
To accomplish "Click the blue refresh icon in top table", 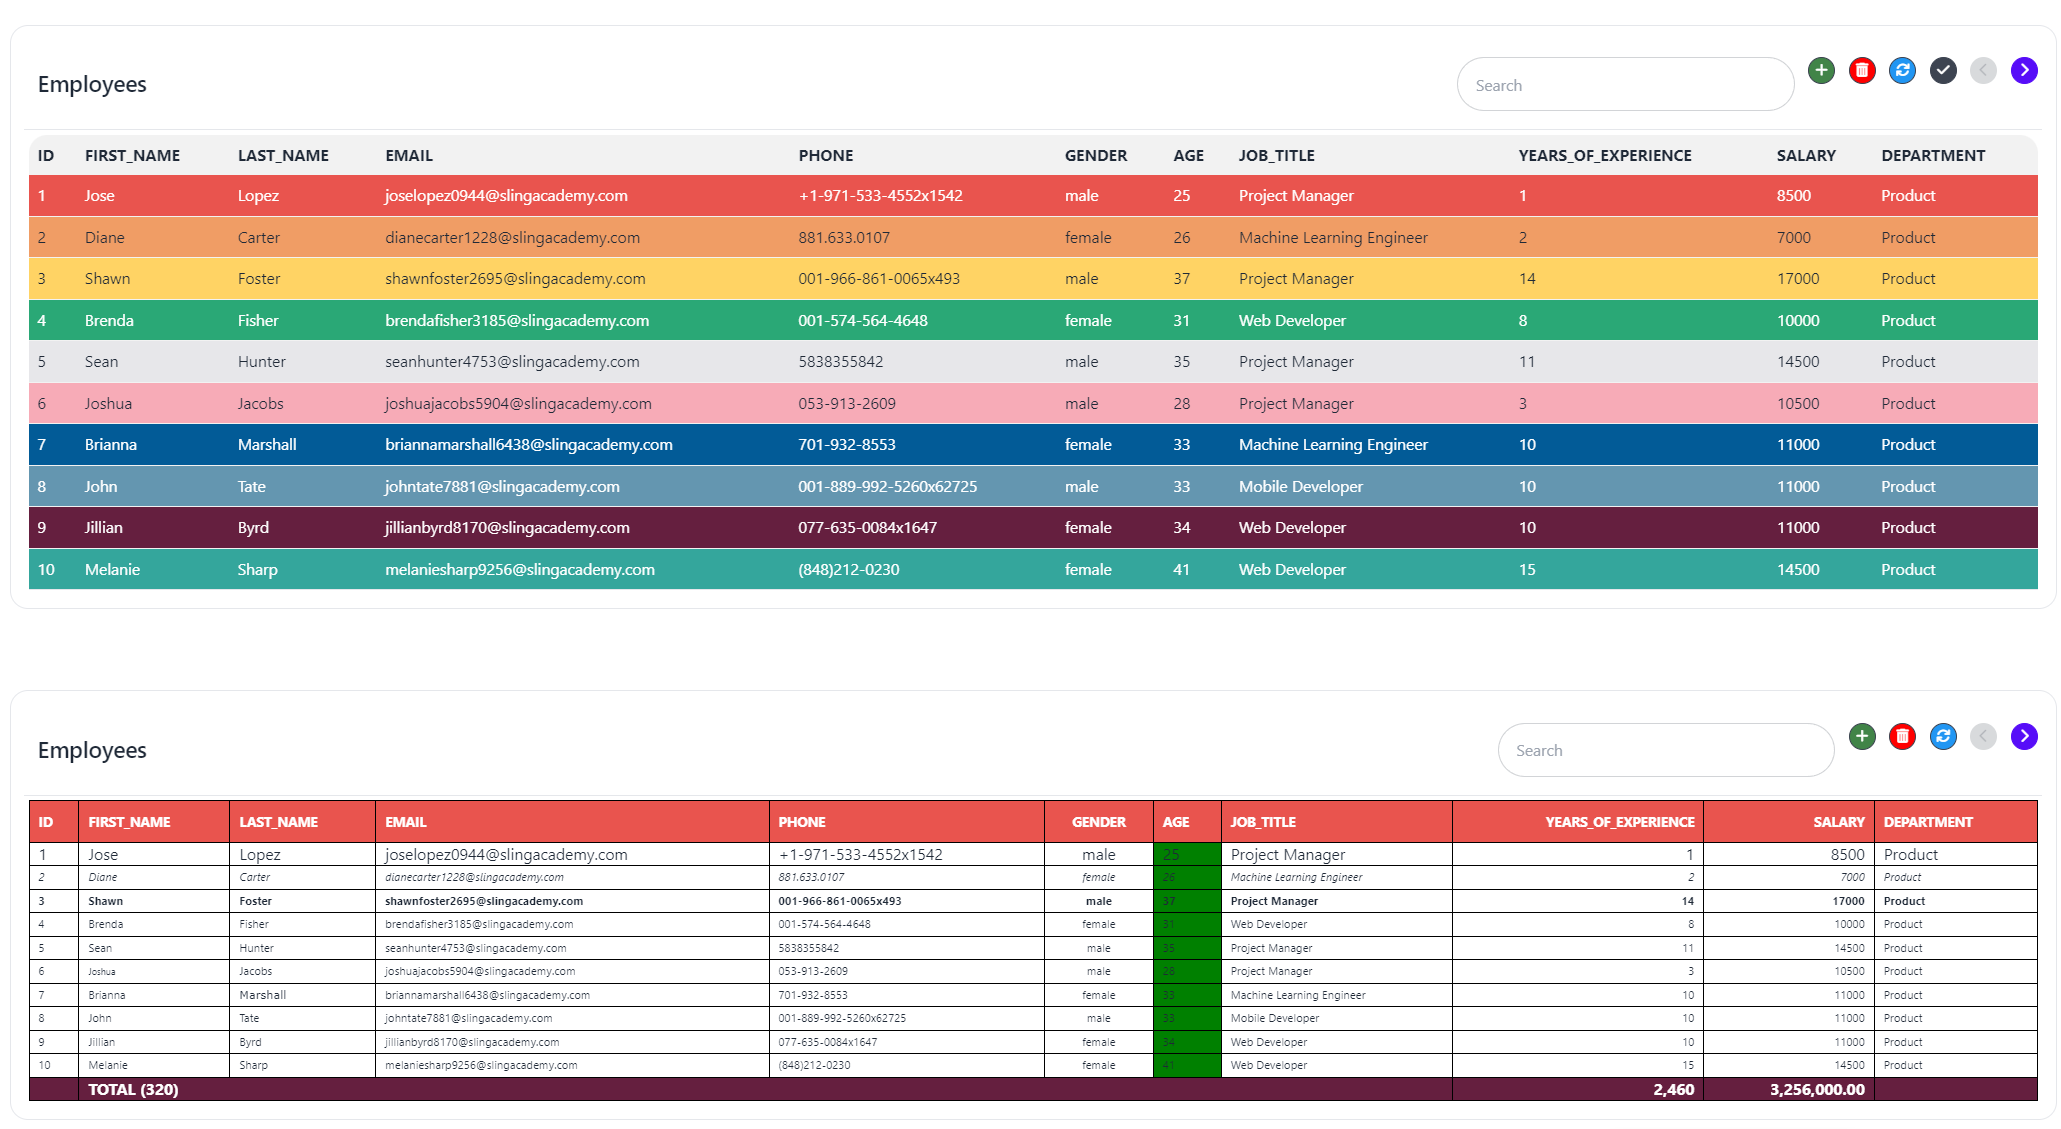I will (1902, 70).
